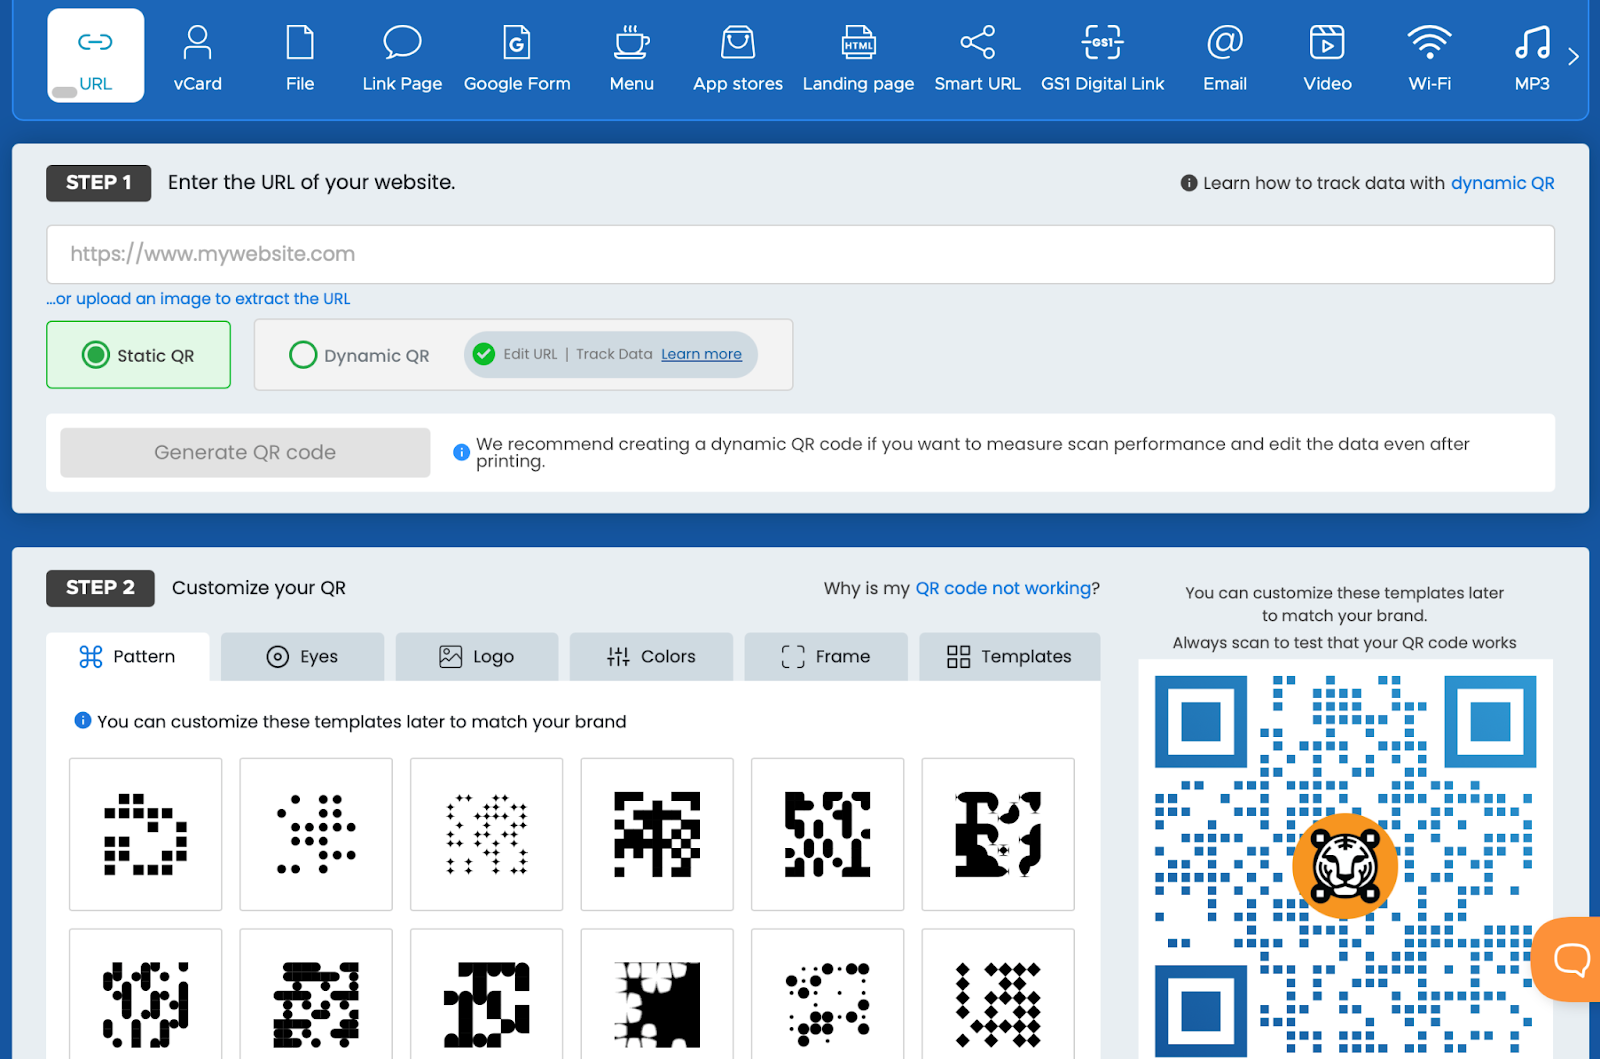1600x1059 pixels.
Task: Select the GS1 Digital Link option
Action: click(x=1102, y=58)
